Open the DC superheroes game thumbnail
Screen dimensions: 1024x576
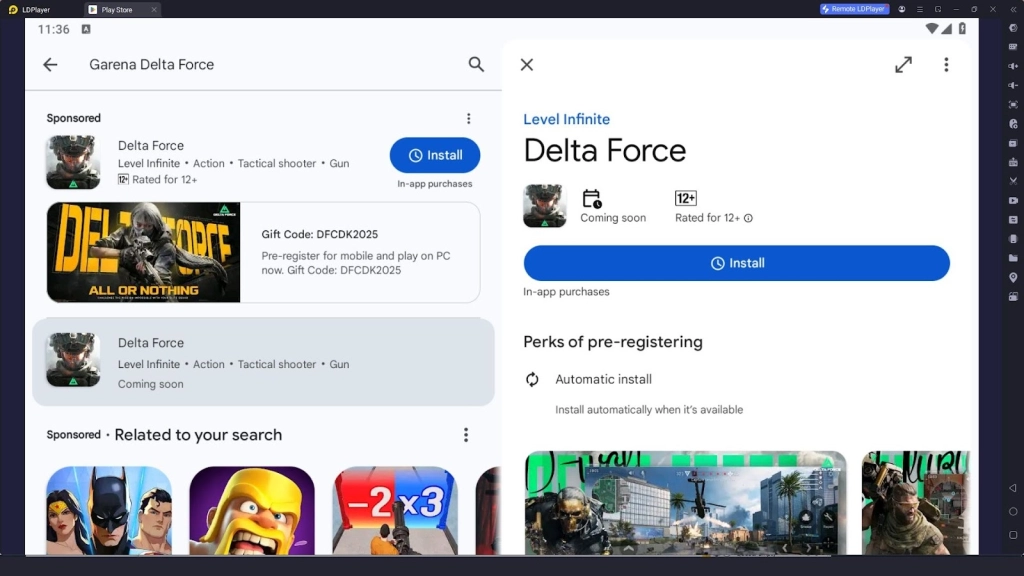109,511
